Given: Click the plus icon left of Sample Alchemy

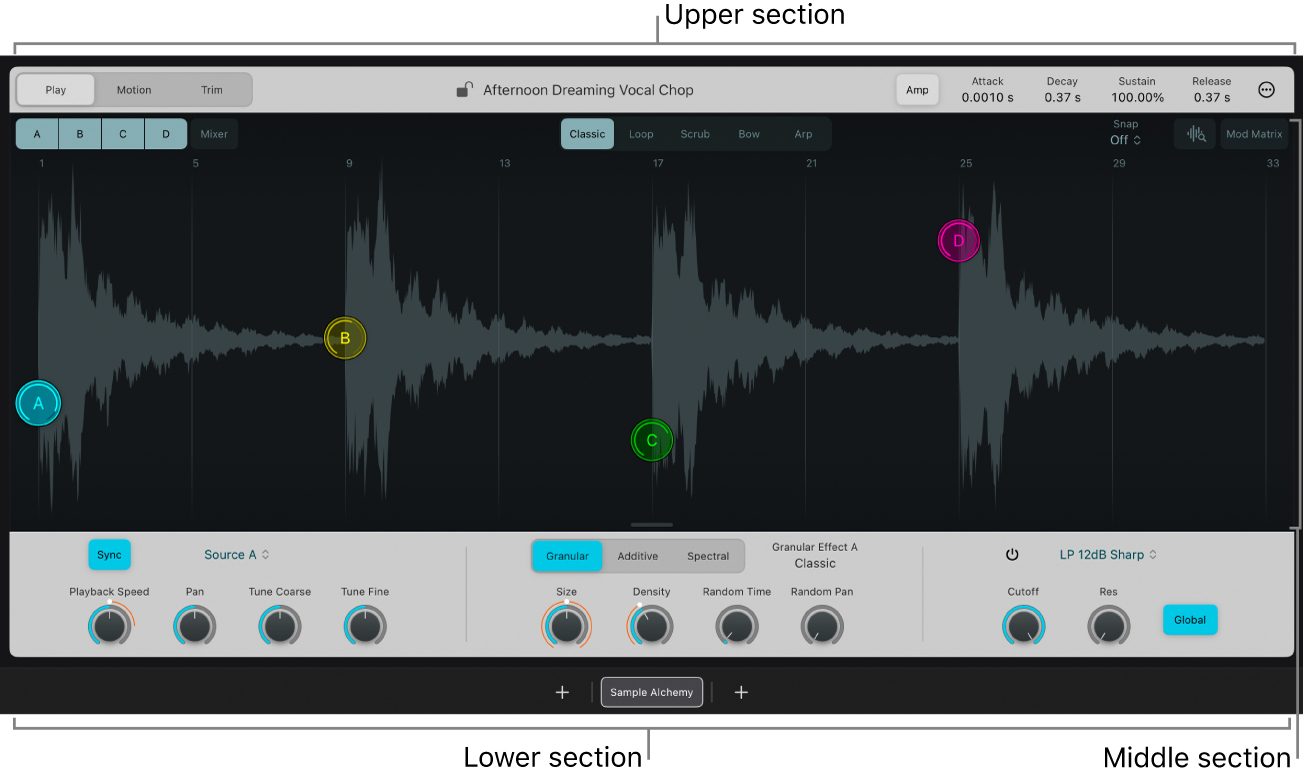Looking at the screenshot, I should [562, 692].
